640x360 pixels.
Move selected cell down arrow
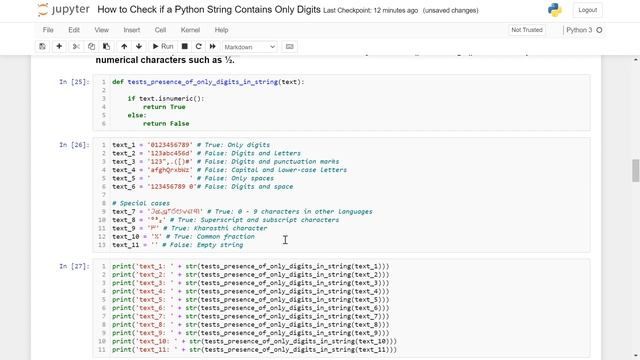[x=139, y=47]
